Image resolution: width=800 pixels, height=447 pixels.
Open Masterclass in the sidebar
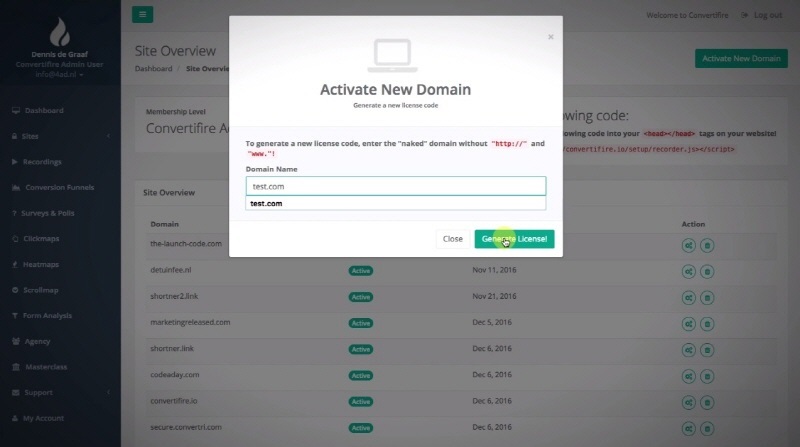click(x=46, y=367)
